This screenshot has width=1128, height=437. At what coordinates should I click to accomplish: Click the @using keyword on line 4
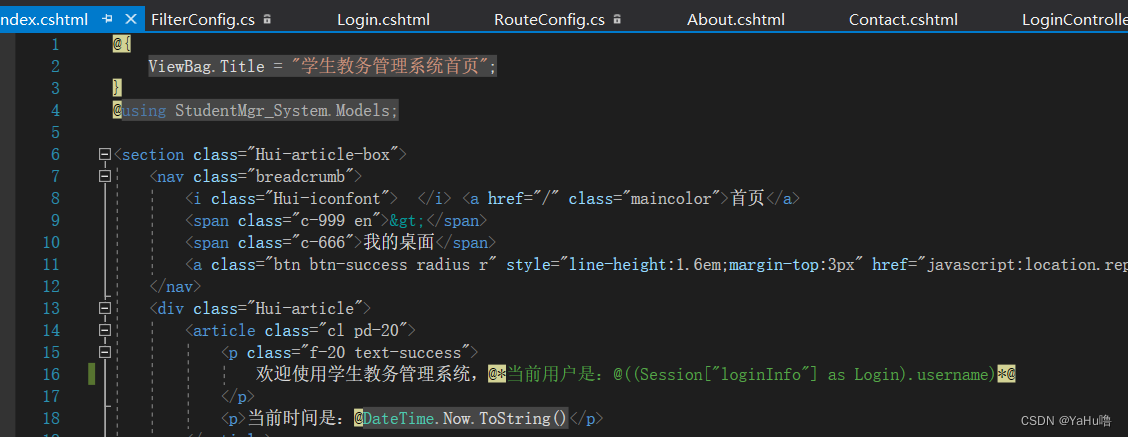140,110
